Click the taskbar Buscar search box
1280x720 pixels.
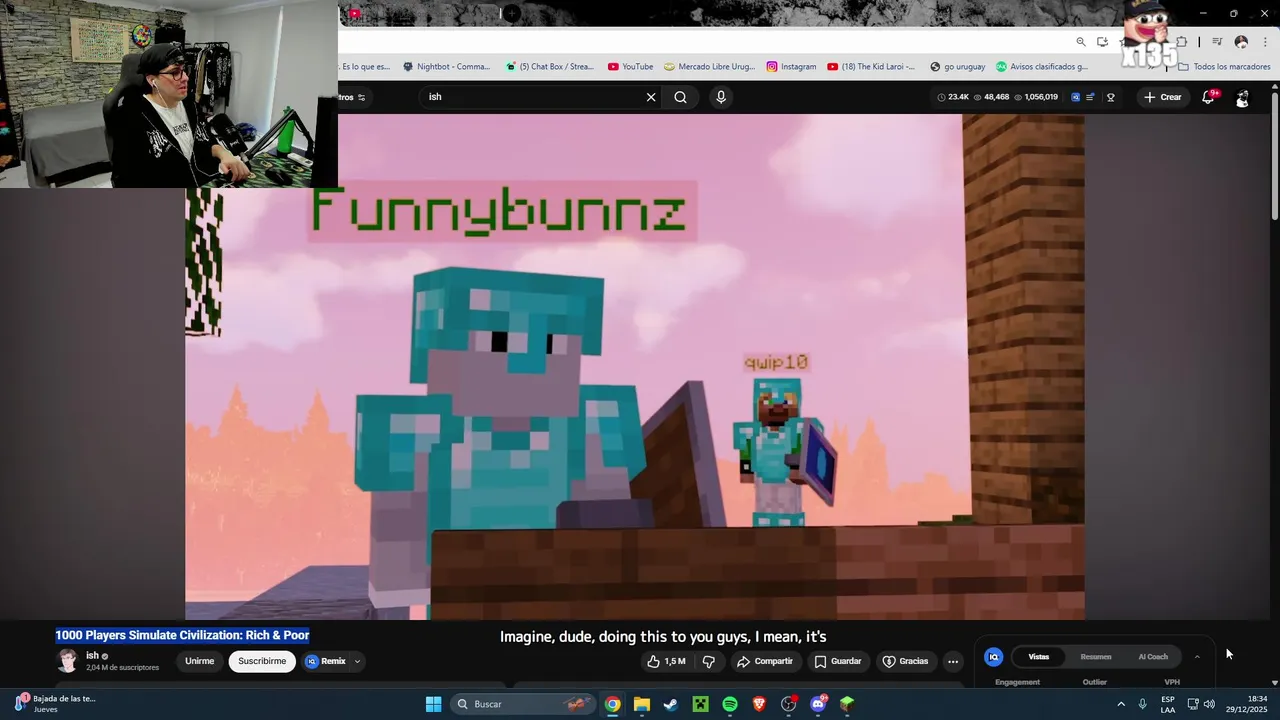pyautogui.click(x=521, y=704)
